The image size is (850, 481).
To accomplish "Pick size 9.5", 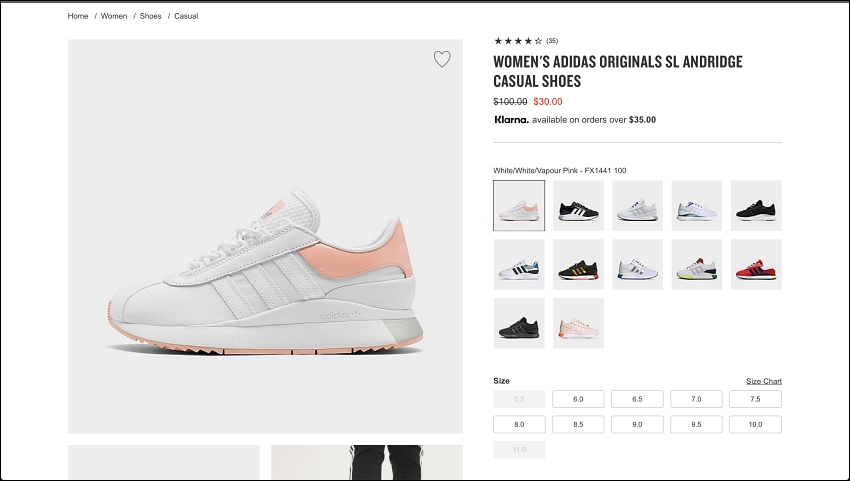I will tap(696, 425).
